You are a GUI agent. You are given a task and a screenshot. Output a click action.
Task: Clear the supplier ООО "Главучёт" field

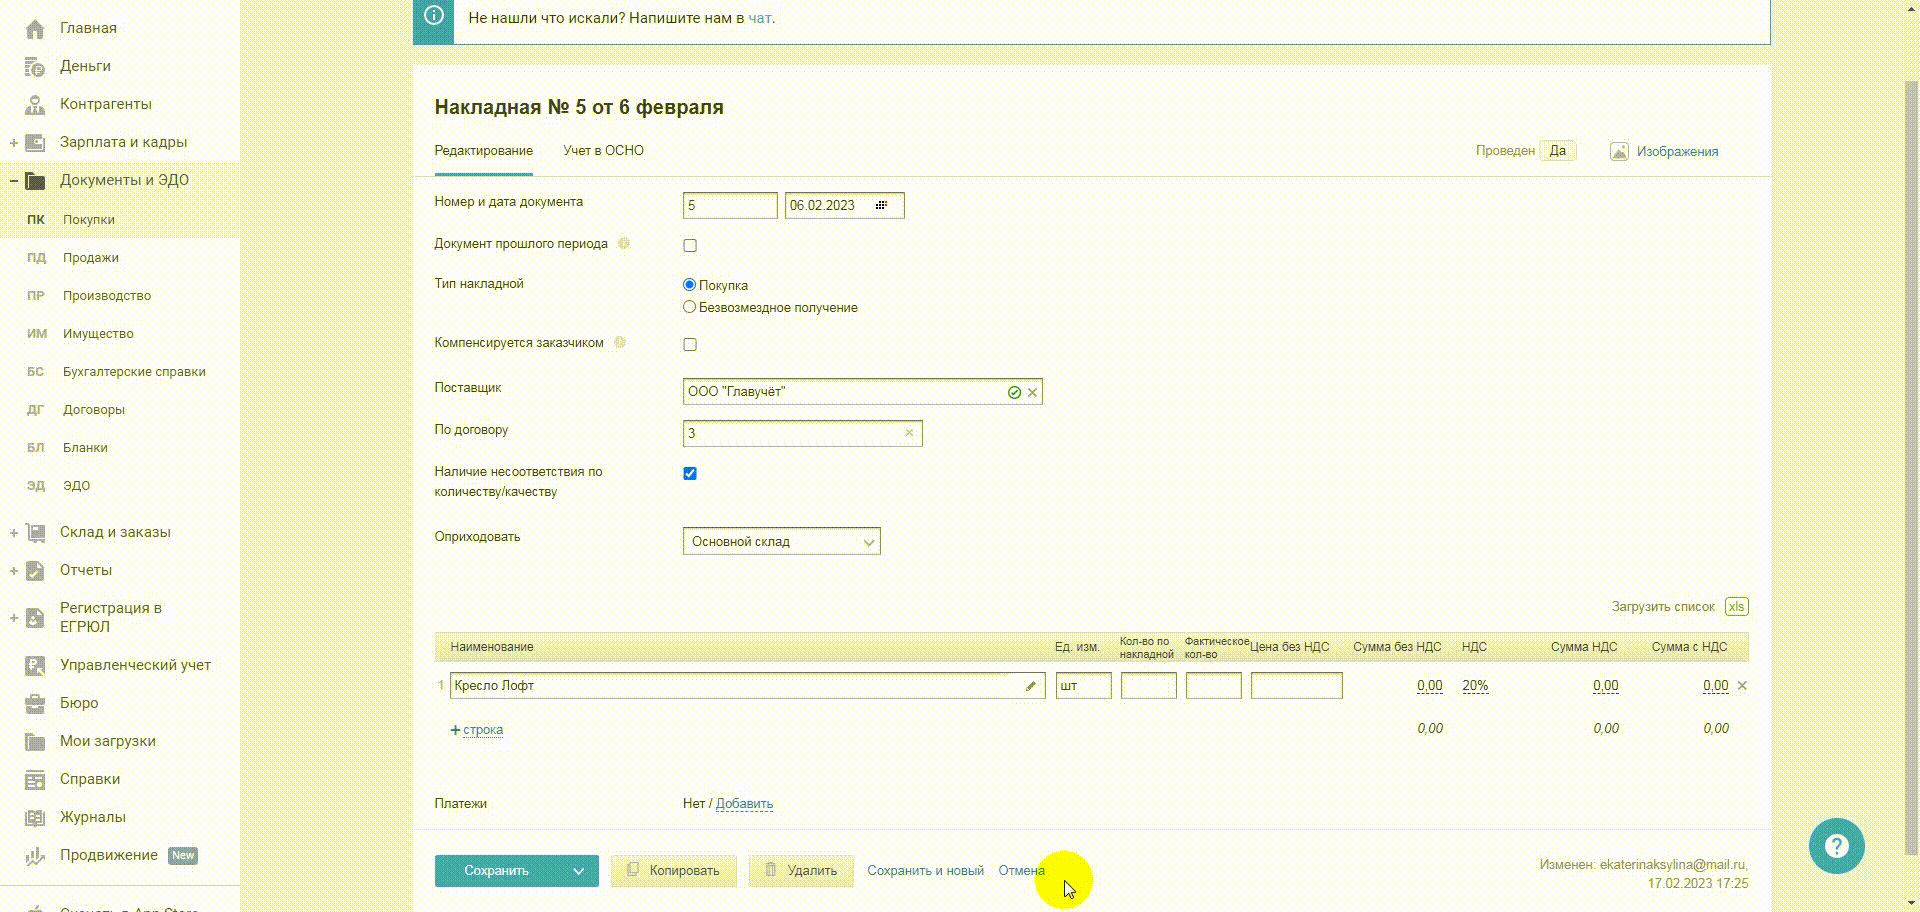(x=1032, y=392)
